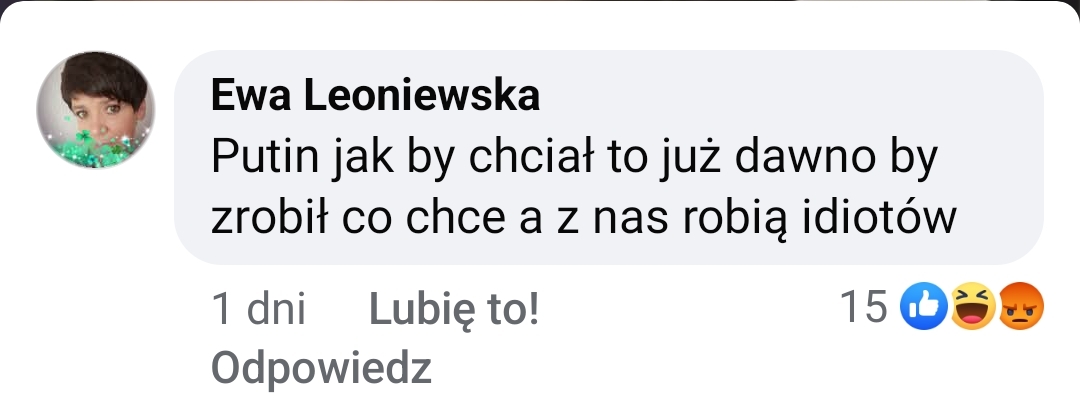Click the first name Ewa
This screenshot has height=402, width=1080.
pos(252,95)
